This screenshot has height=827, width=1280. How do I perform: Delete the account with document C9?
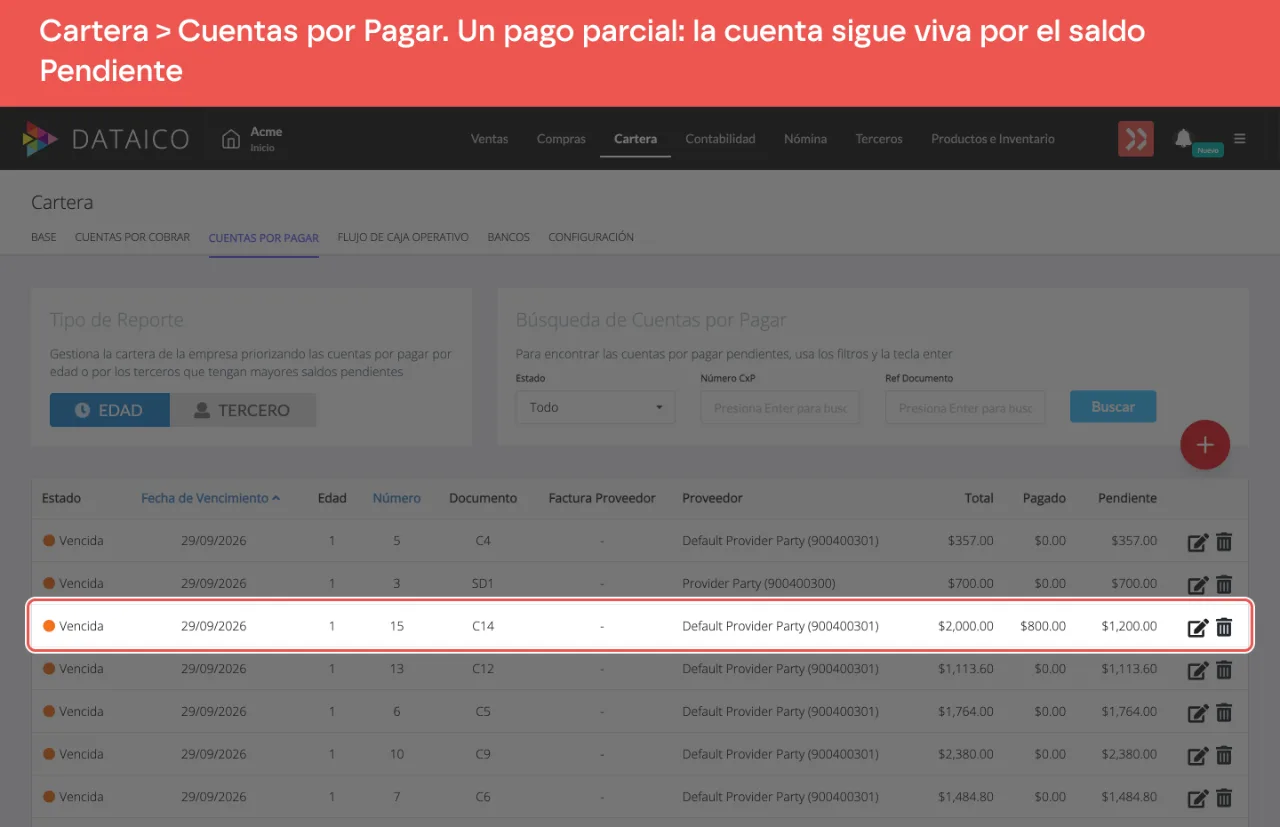point(1224,756)
